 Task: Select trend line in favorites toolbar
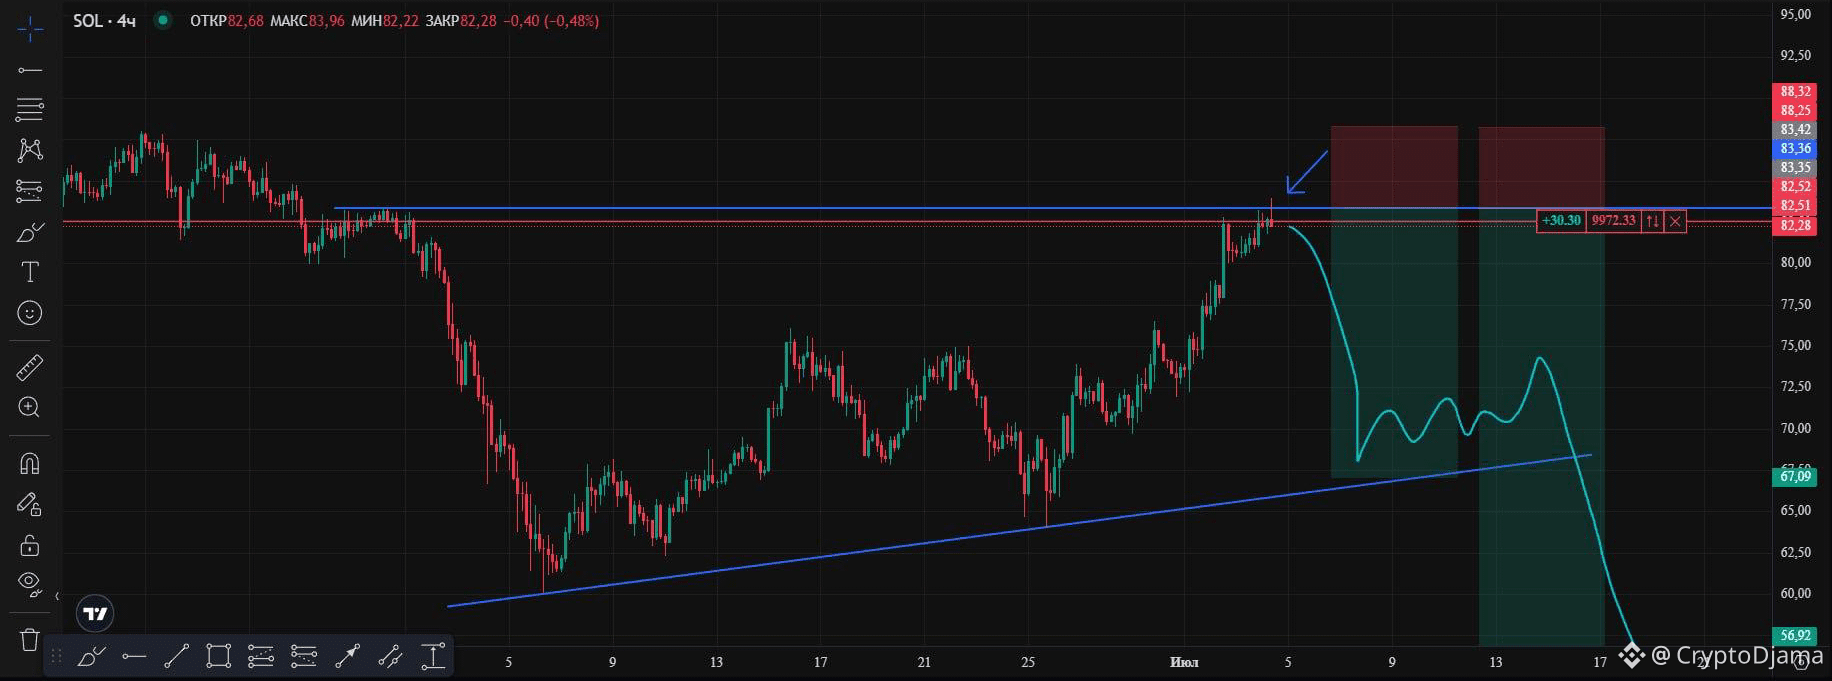tap(176, 657)
